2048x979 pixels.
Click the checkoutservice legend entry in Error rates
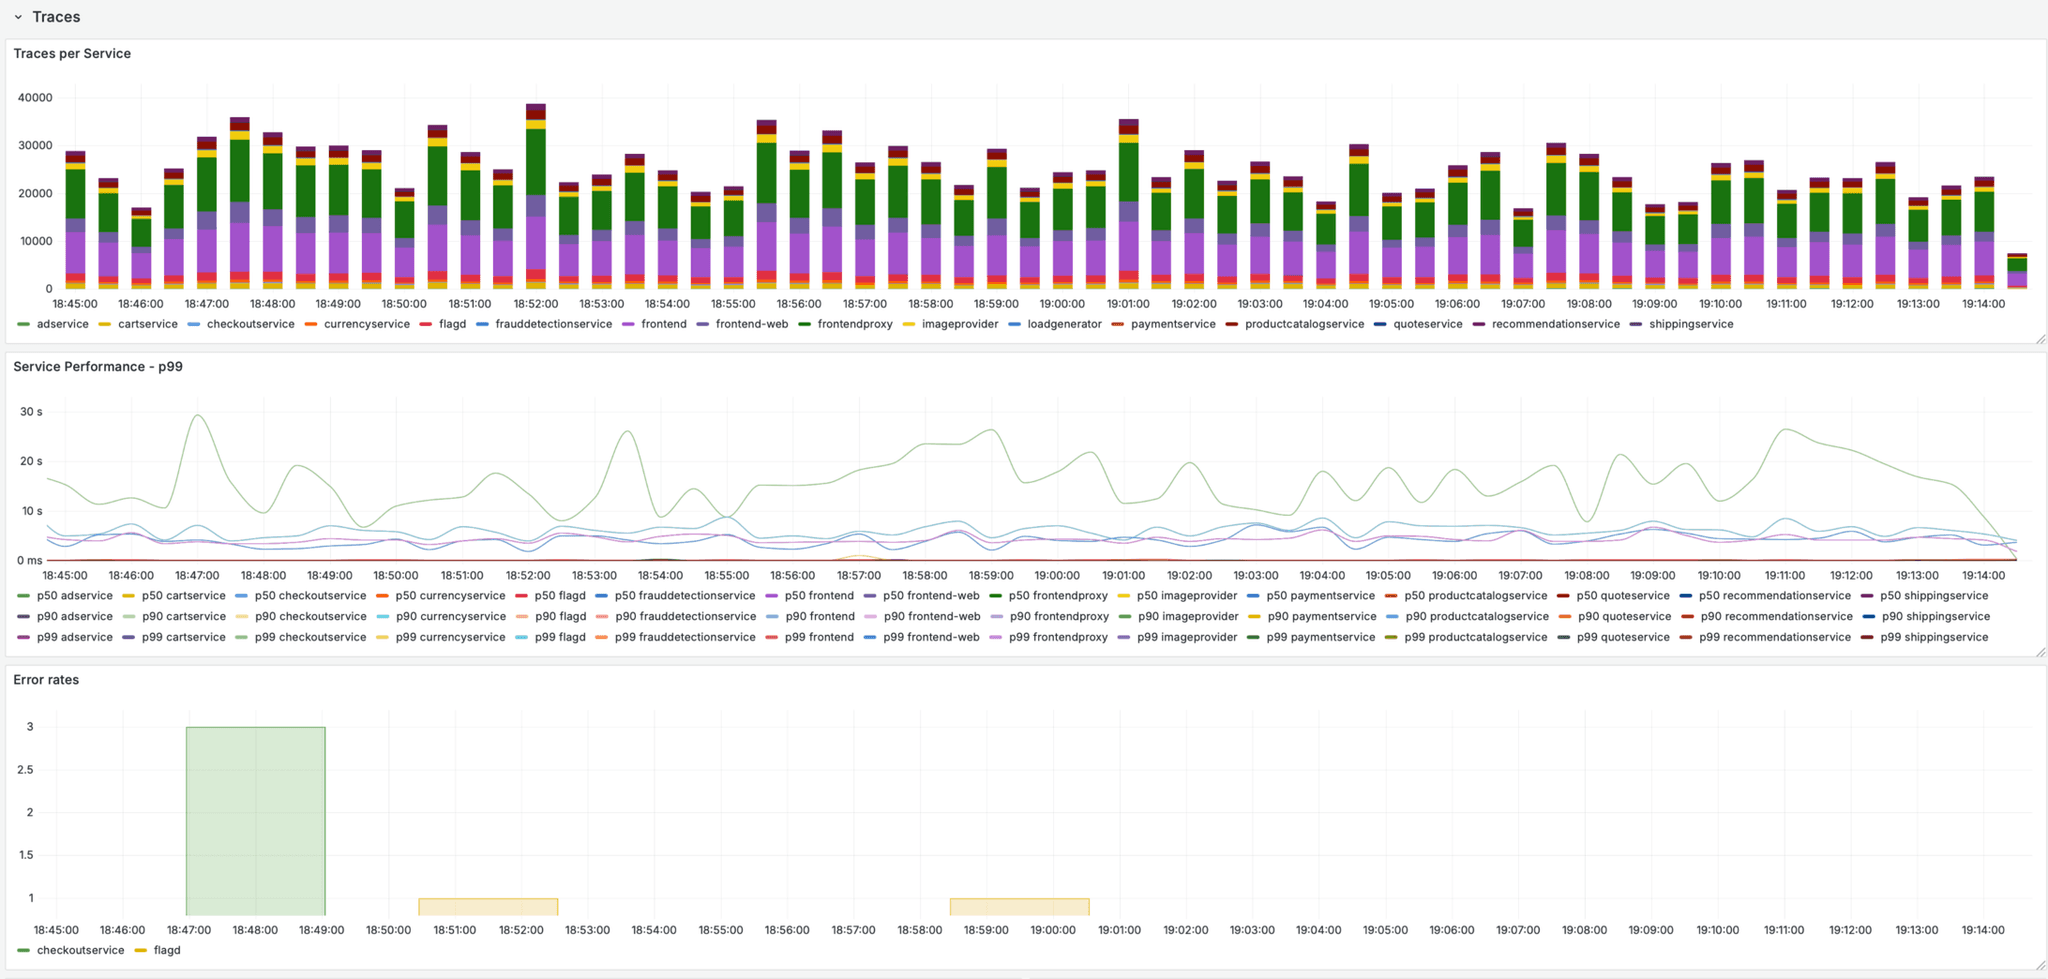click(x=81, y=950)
